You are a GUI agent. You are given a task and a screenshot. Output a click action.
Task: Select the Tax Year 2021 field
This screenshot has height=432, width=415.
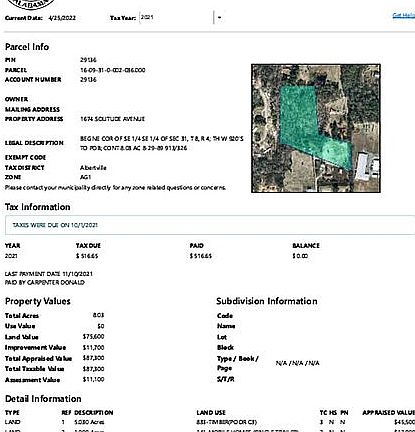(x=176, y=17)
